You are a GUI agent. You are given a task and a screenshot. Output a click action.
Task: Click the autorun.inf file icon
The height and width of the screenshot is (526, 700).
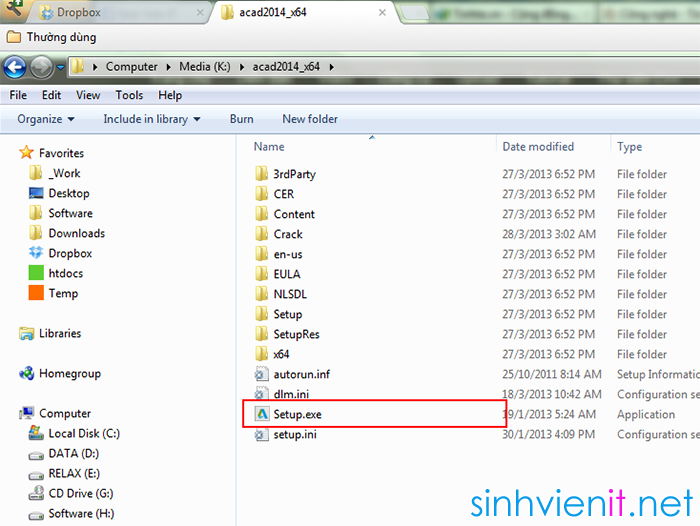click(262, 374)
